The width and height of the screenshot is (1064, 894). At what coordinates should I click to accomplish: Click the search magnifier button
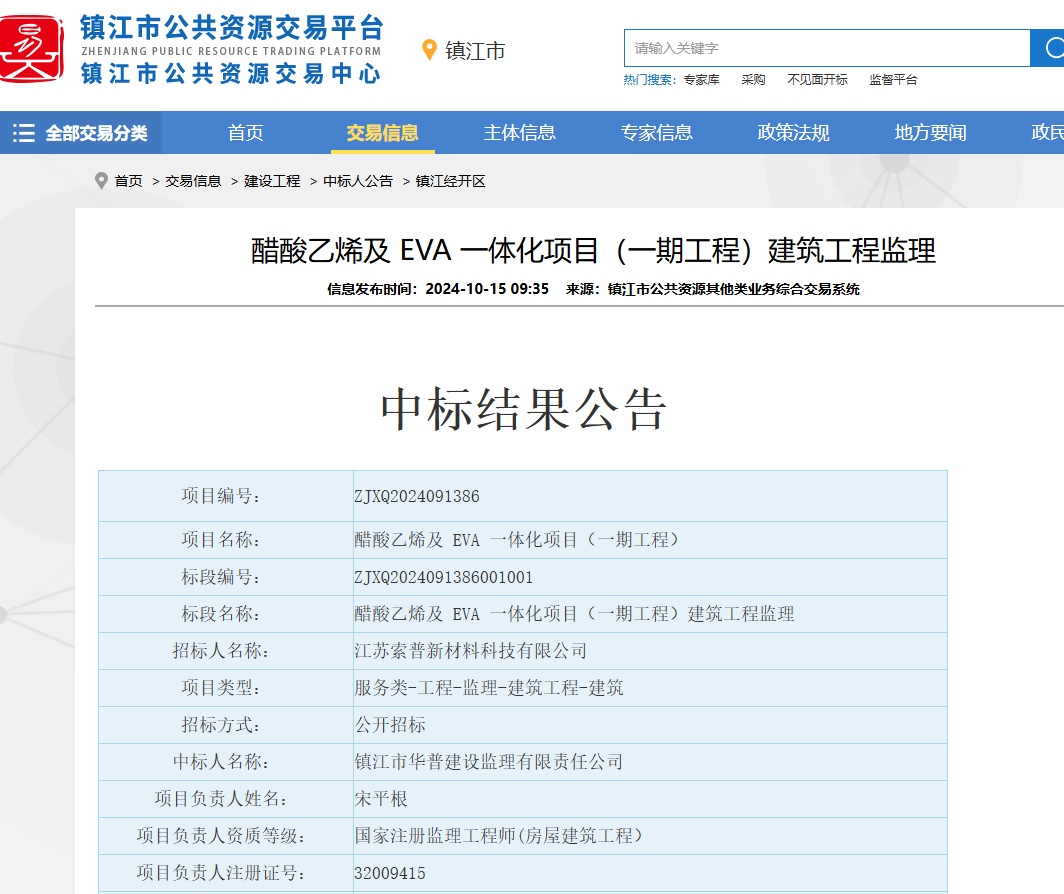click(1050, 48)
